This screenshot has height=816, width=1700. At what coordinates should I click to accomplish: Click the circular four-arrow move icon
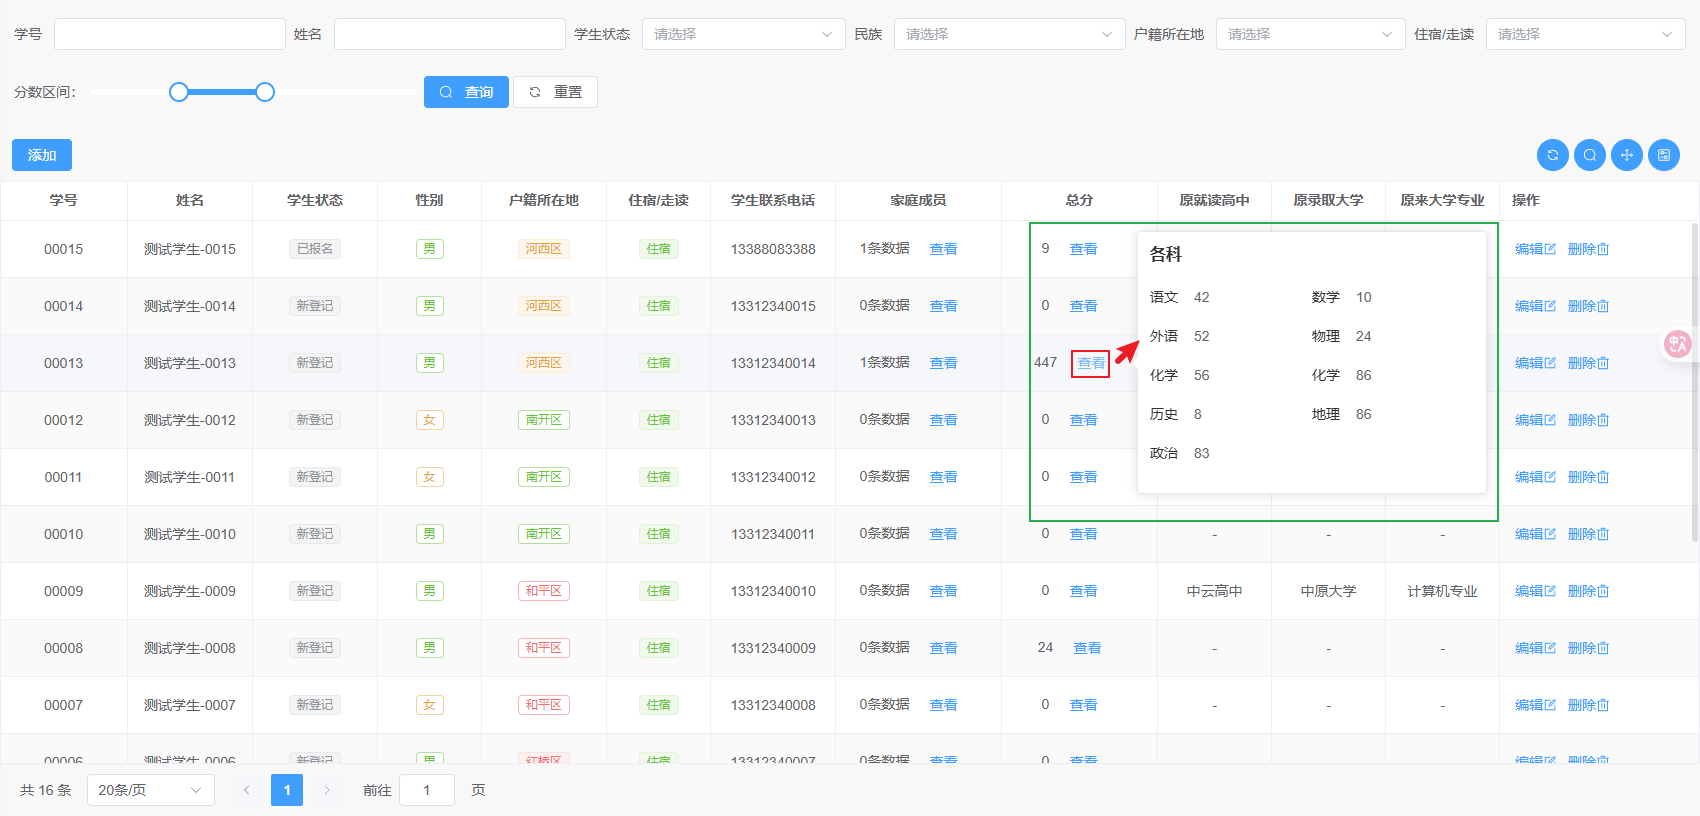point(1627,155)
